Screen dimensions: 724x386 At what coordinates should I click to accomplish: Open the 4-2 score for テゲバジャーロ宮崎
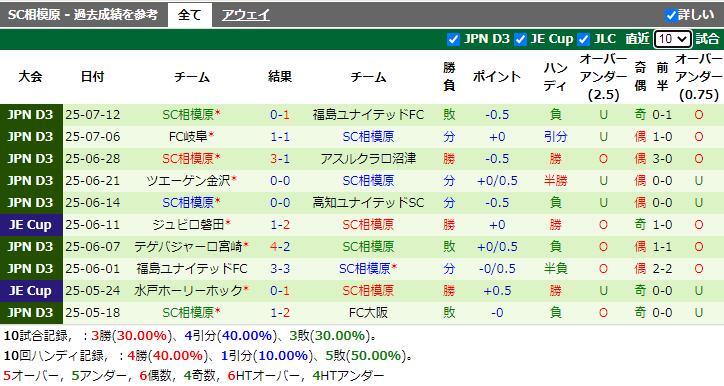click(280, 247)
